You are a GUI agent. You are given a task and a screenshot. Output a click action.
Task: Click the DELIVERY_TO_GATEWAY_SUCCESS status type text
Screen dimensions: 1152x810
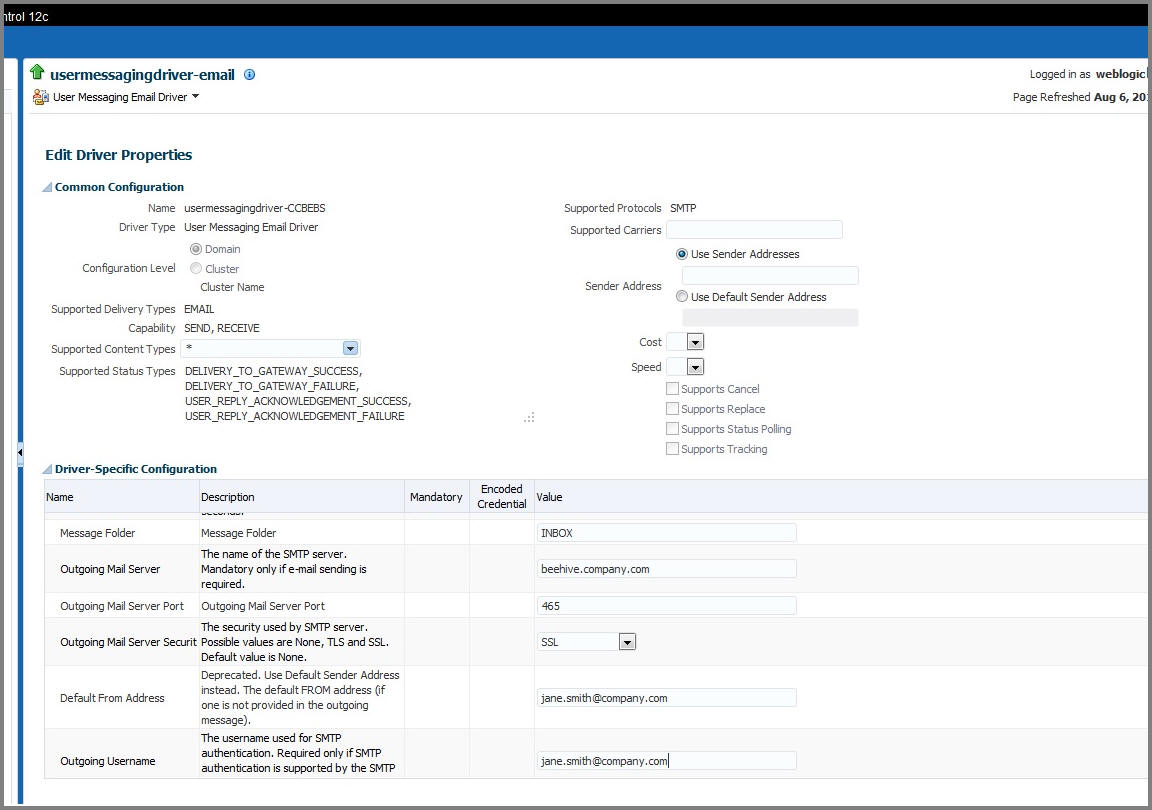(273, 371)
